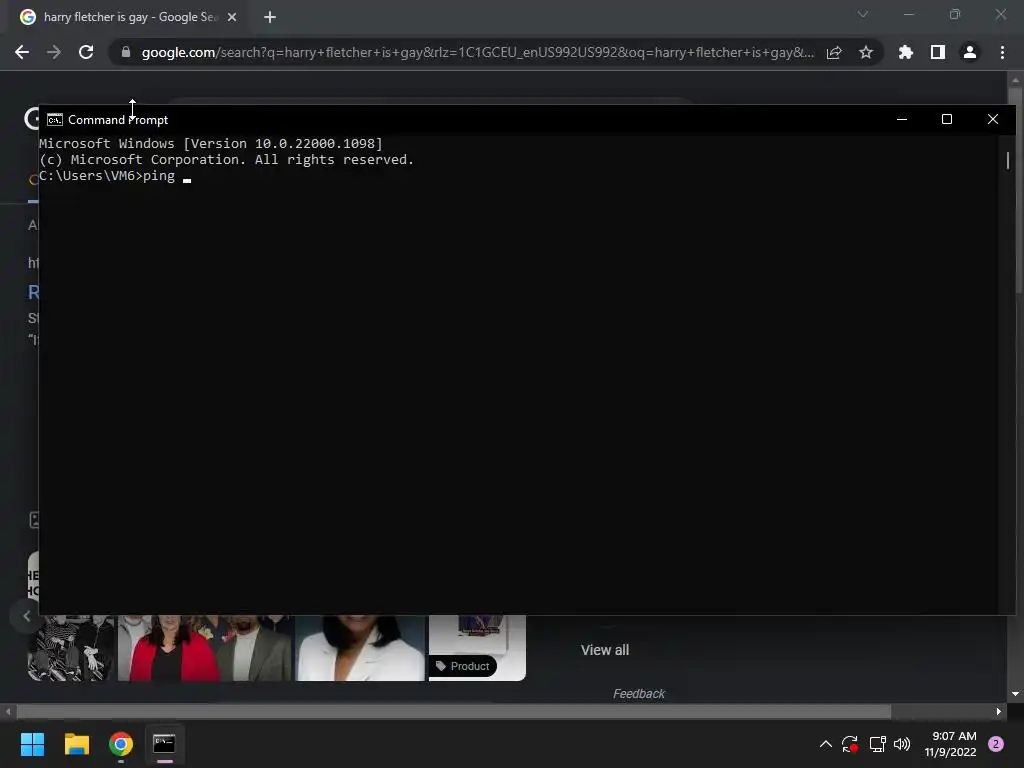1024x768 pixels.
Task: Open the View all link on Google page
Action: point(605,650)
